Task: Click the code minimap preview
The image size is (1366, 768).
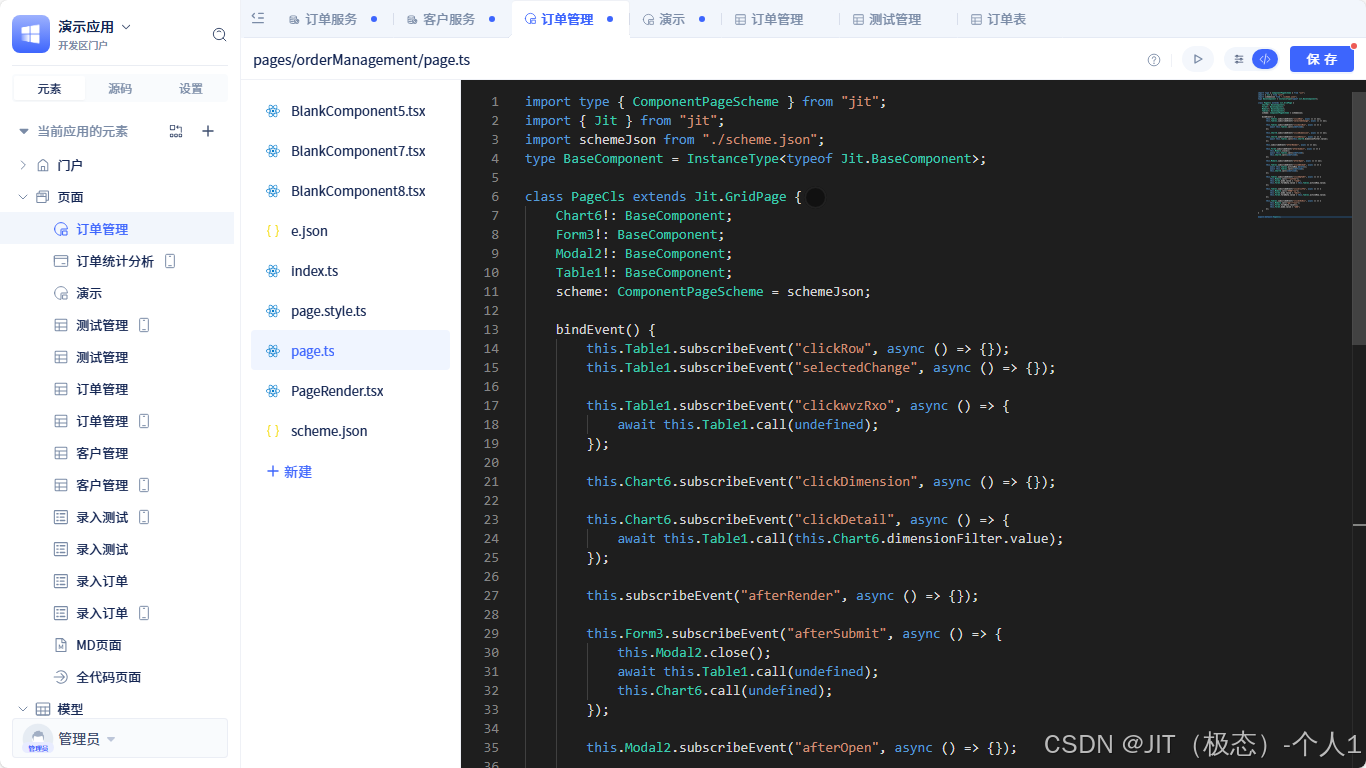Action: coord(1304,153)
